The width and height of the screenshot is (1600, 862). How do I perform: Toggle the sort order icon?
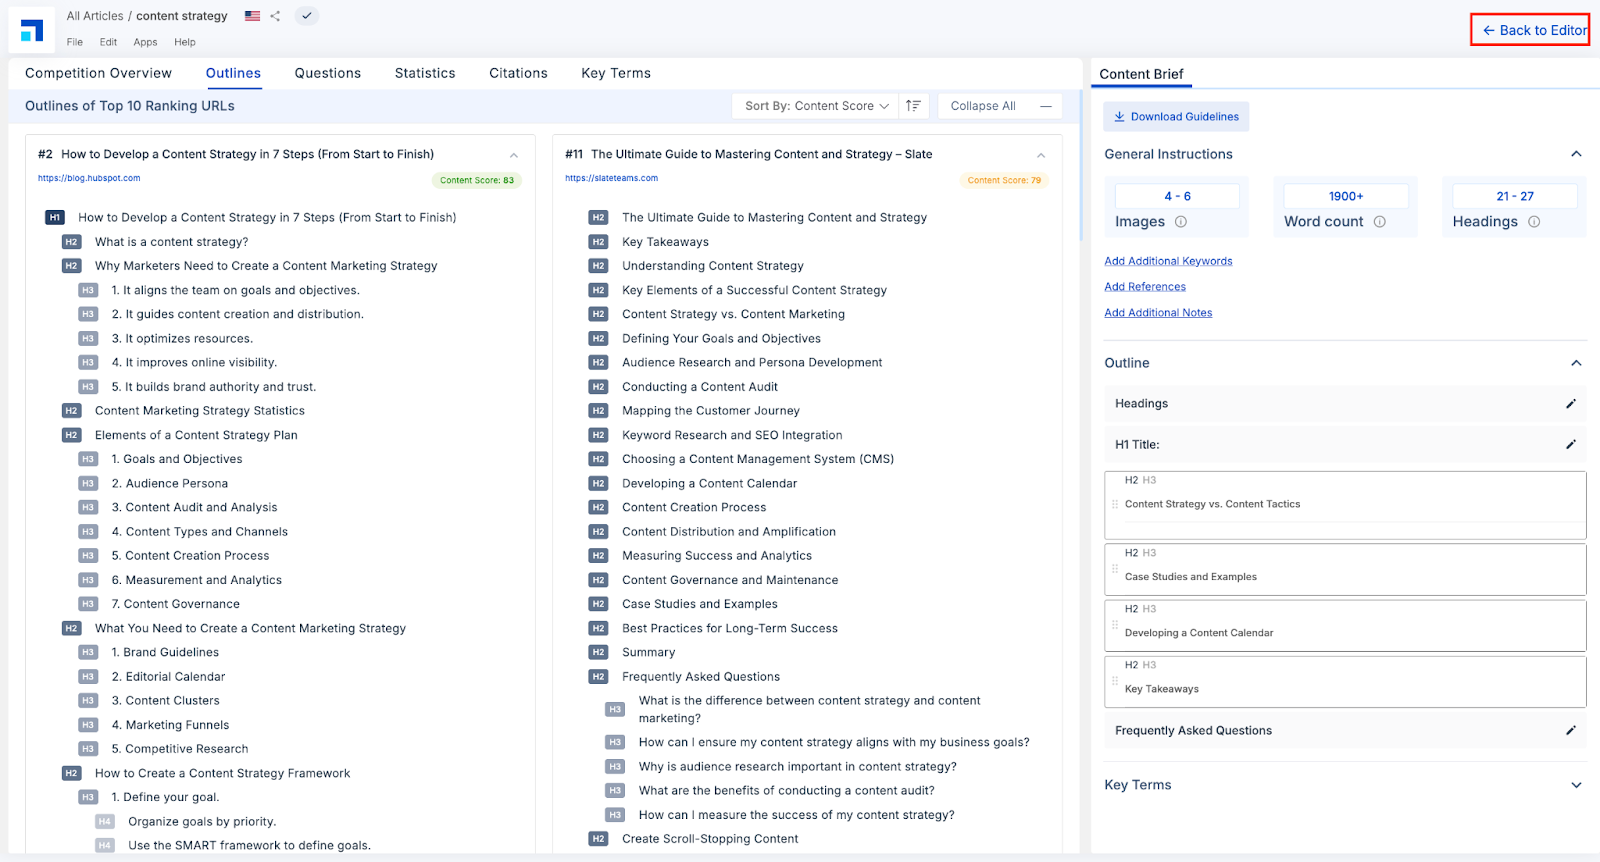pos(913,106)
